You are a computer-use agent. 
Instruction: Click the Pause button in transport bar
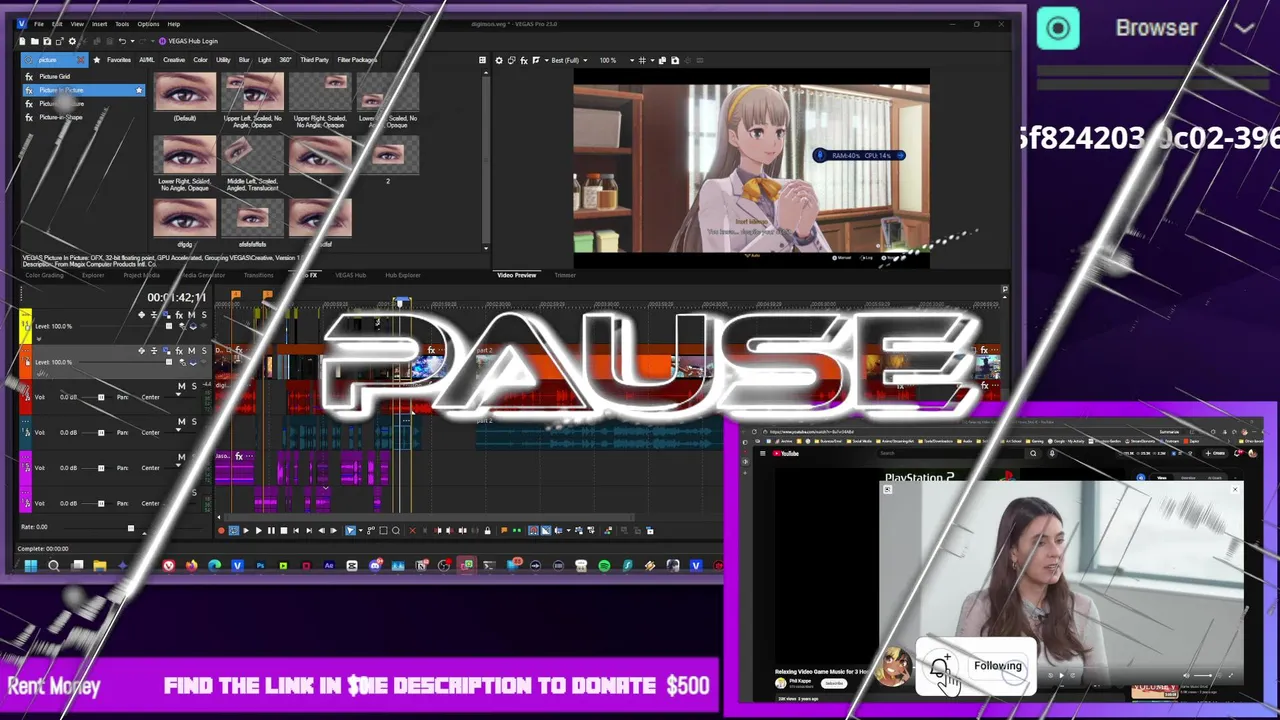pyautogui.click(x=271, y=530)
